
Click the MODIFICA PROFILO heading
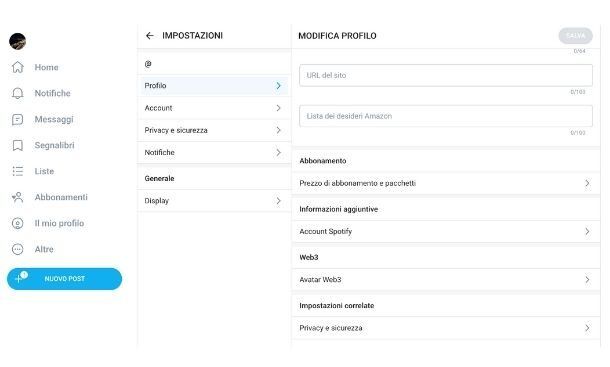coord(337,36)
